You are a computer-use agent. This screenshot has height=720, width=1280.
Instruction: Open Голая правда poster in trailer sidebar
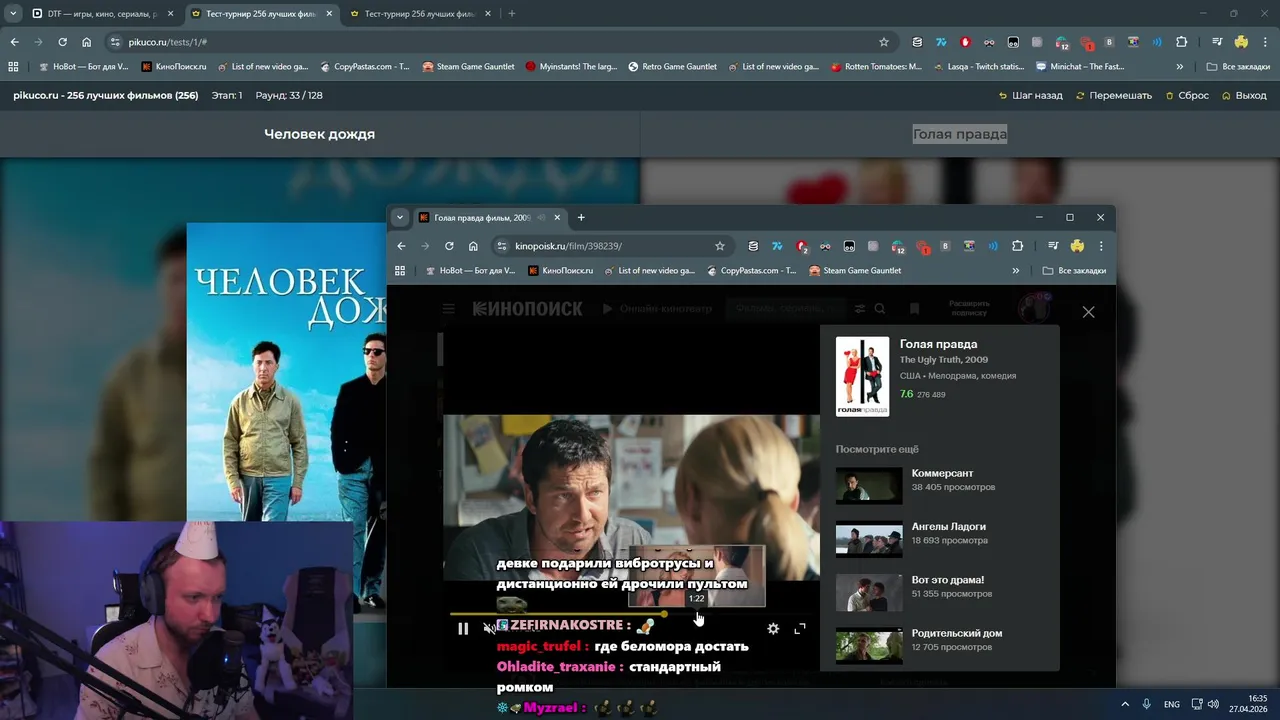coord(862,376)
